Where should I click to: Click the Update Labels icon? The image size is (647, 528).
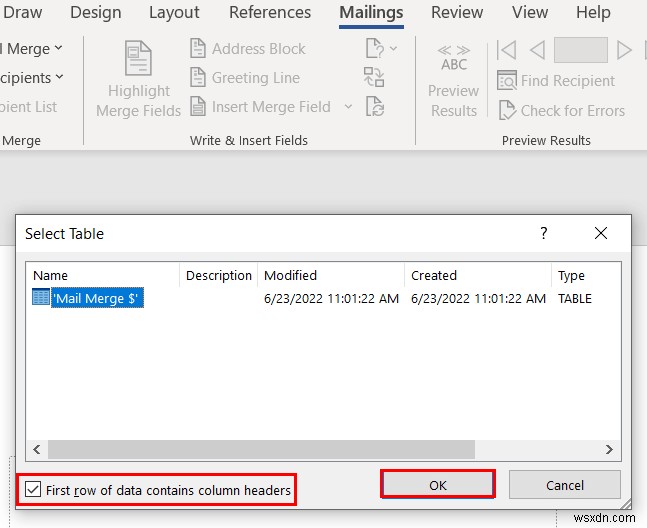[x=375, y=106]
